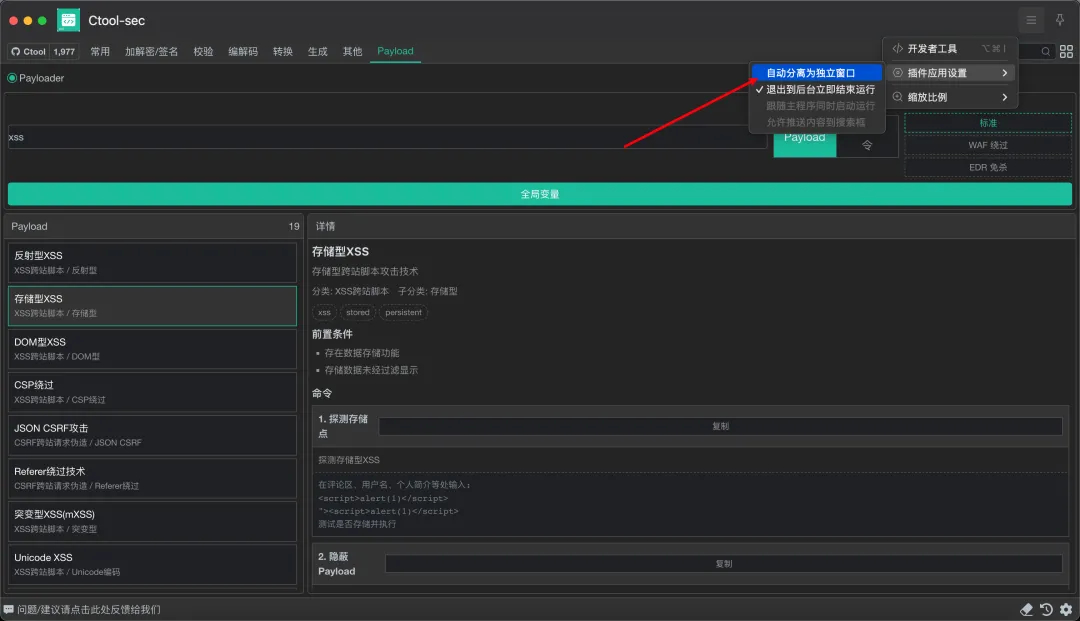The image size is (1080, 621).
Task: Select the Payloader radio button
Action: pos(12,78)
